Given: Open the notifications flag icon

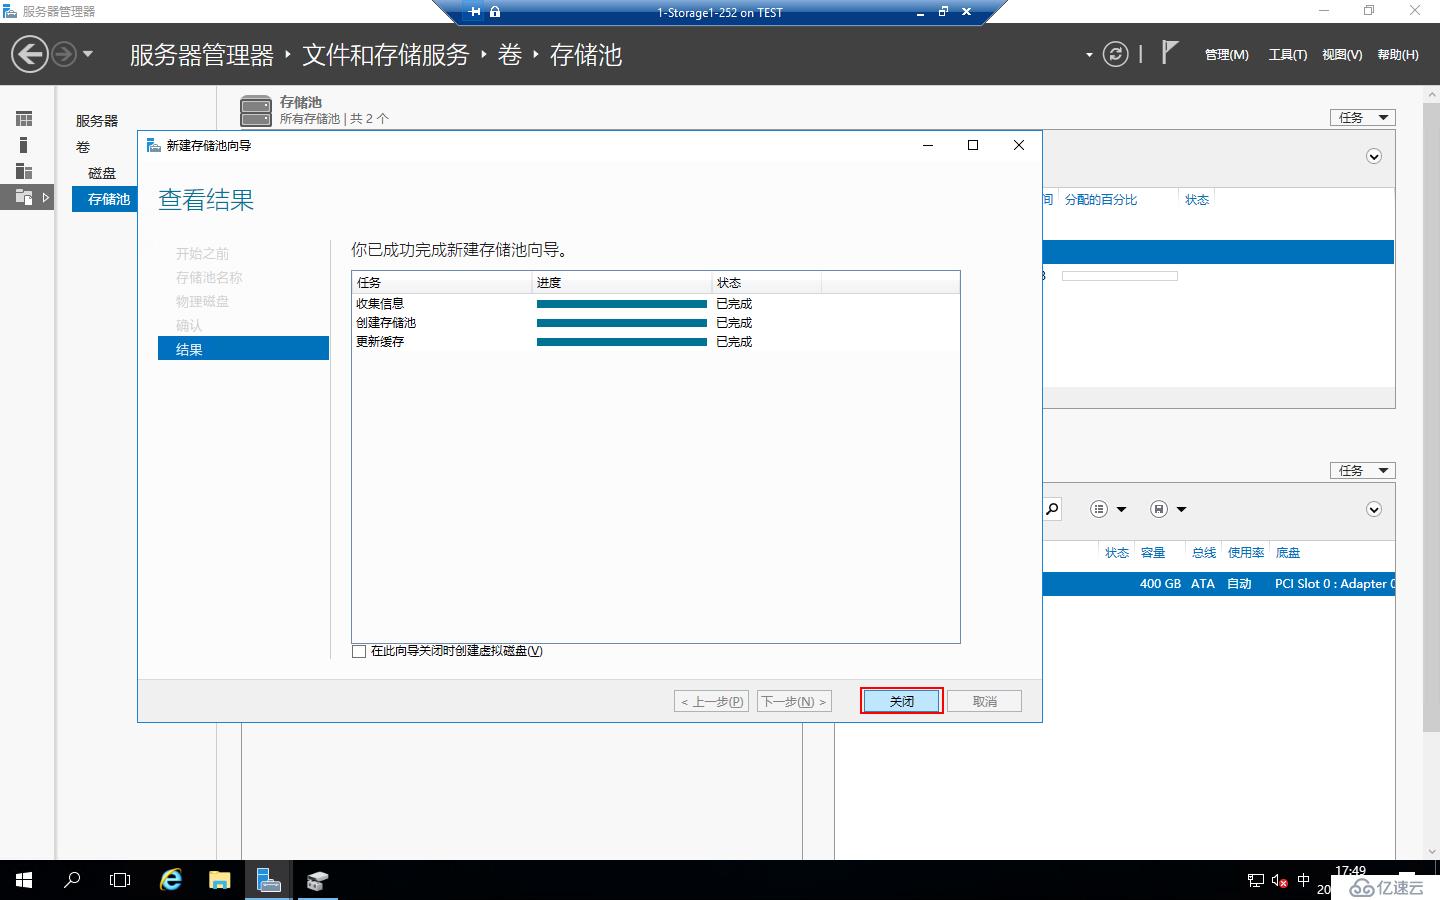Looking at the screenshot, I should (1169, 52).
